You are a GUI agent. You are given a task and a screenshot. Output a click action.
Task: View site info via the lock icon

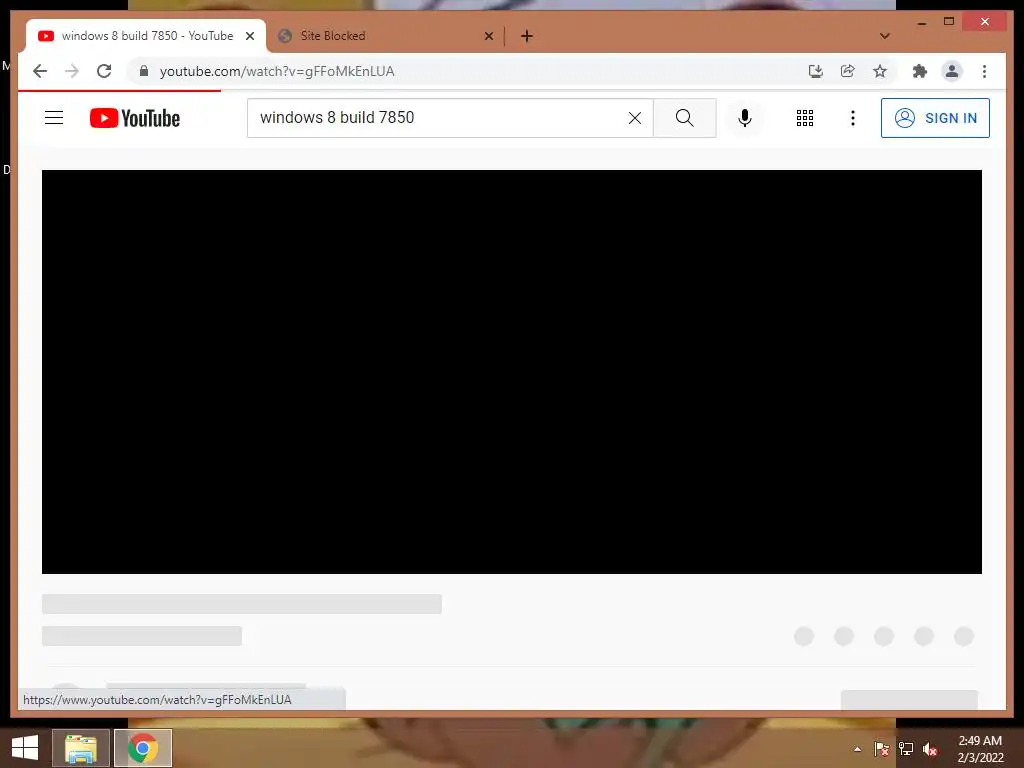(144, 71)
